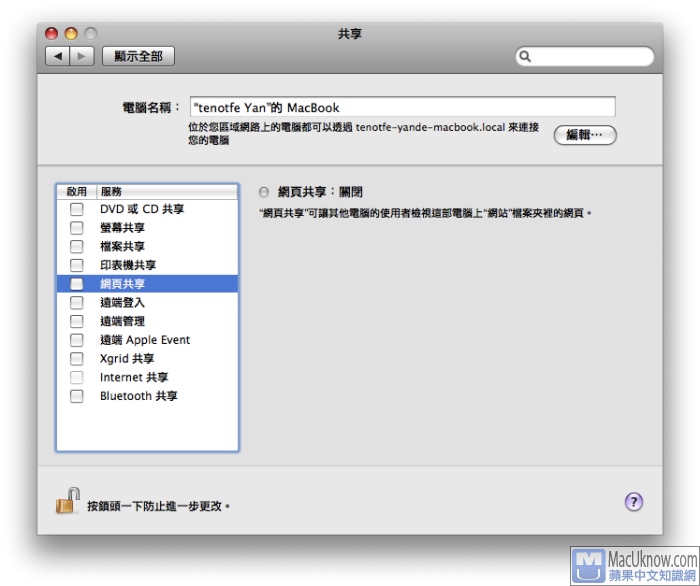700x586 pixels.
Task: Enable the 遠端登入 checkbox
Action: (x=77, y=303)
